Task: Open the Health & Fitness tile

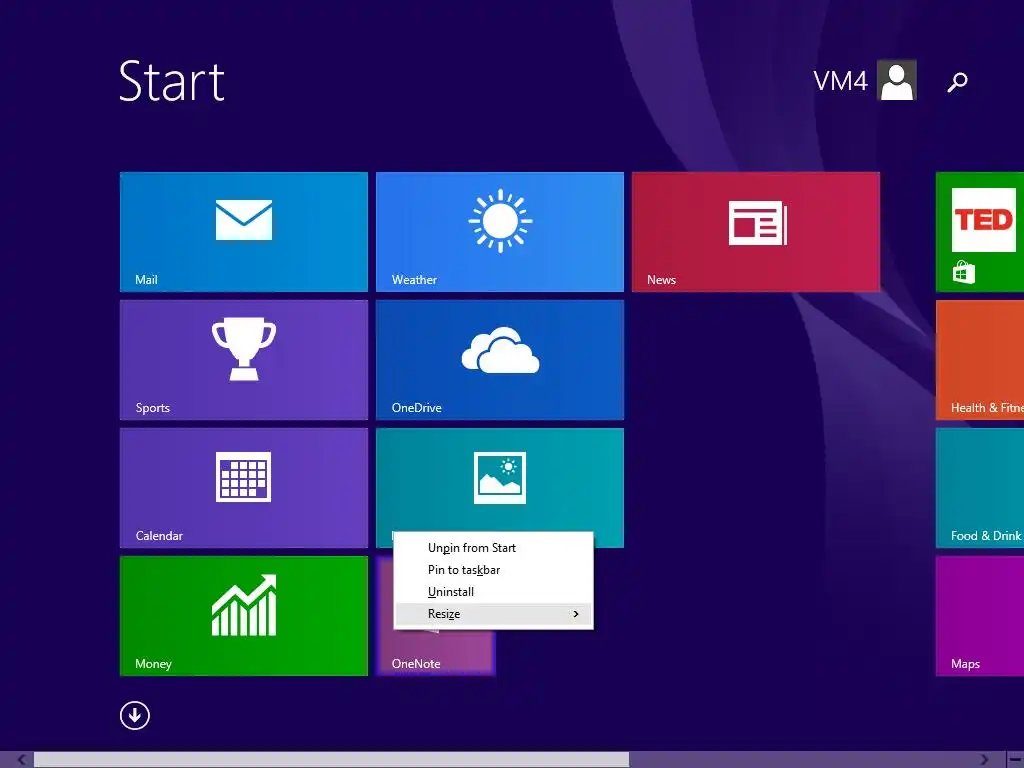Action: click(980, 360)
